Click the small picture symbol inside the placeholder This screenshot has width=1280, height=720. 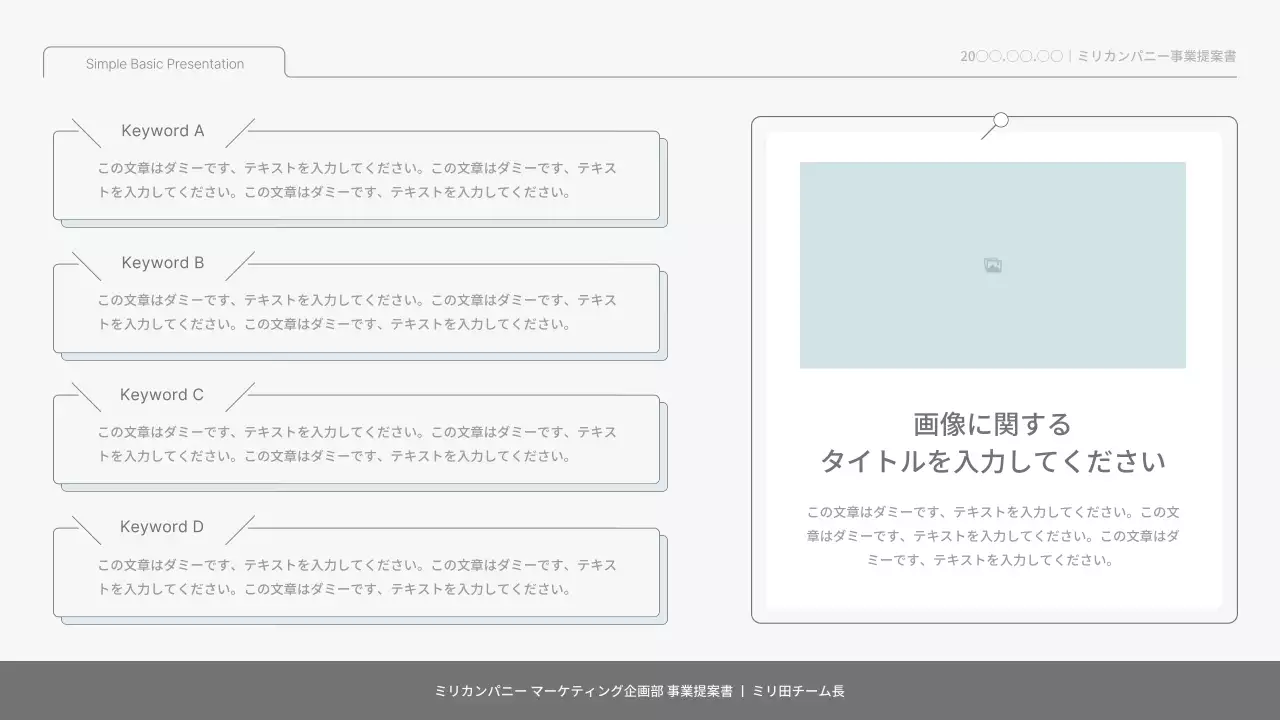tap(991, 265)
